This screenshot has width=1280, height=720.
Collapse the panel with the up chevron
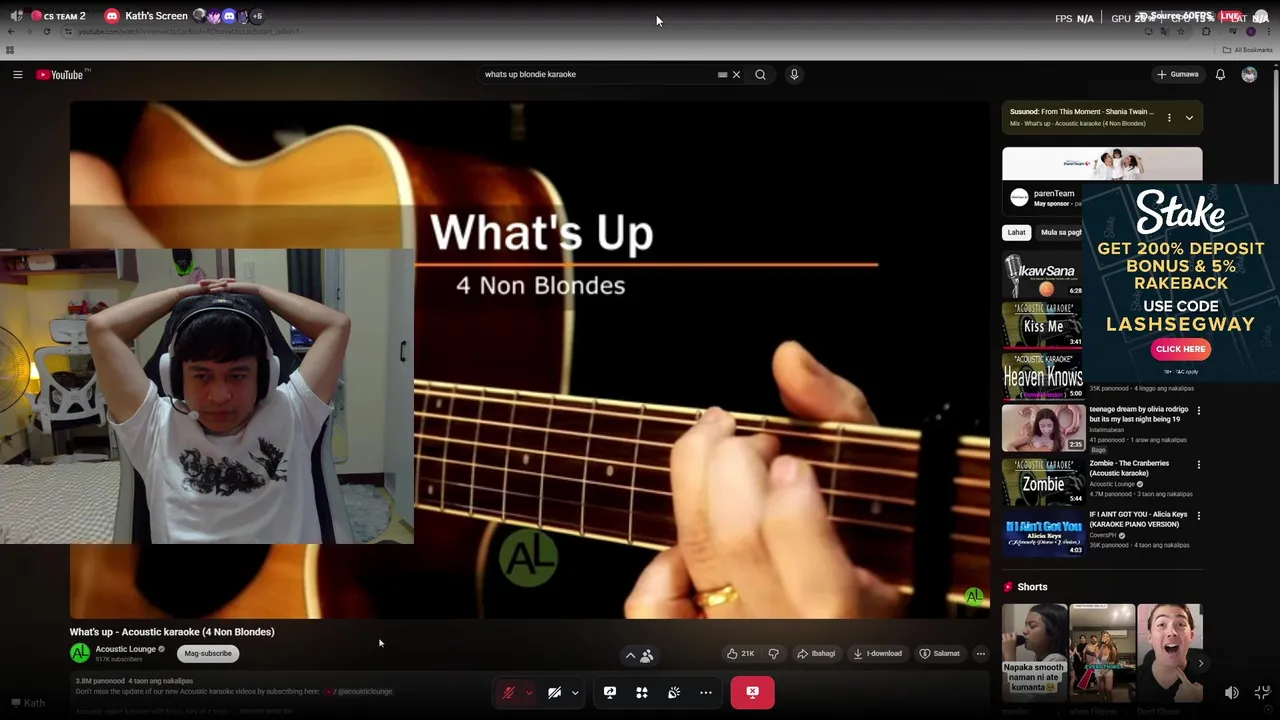(x=630, y=656)
